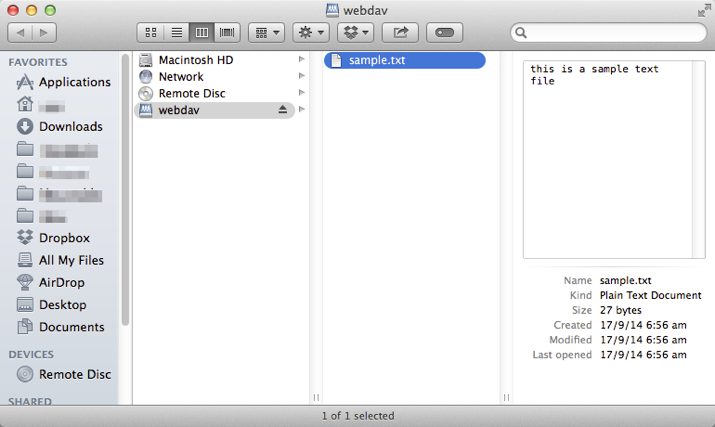Click the sidebar scrollbar
Image resolution: width=715 pixels, height=427 pixels.
tap(125, 189)
